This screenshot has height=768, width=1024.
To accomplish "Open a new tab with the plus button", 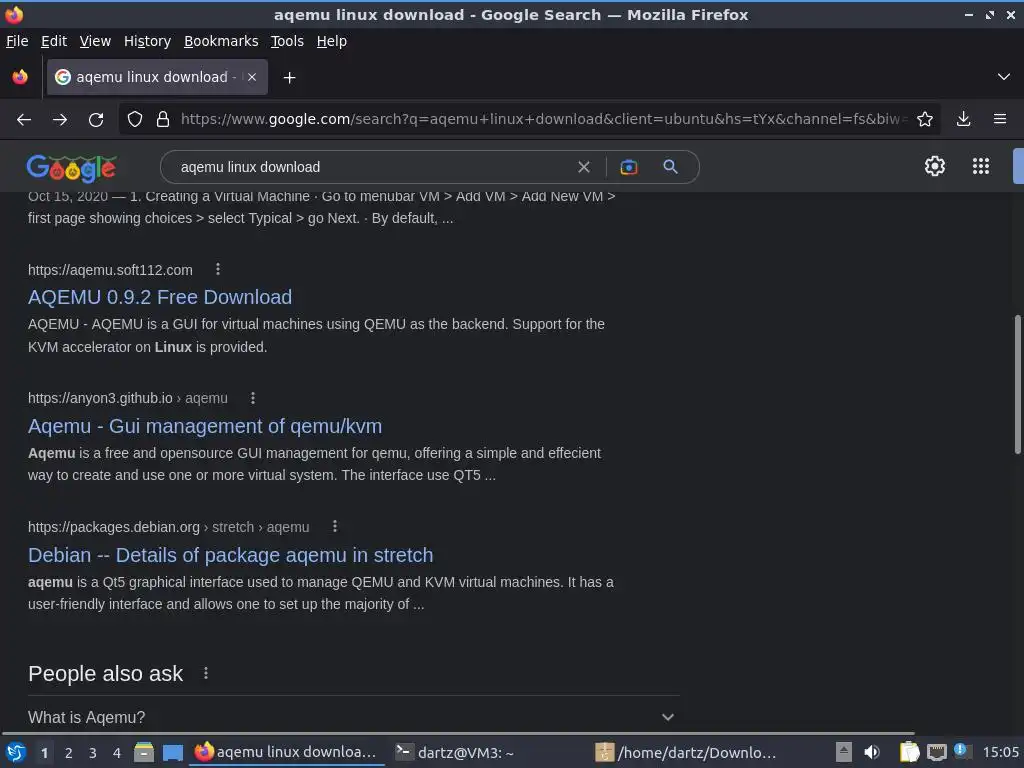I will click(289, 78).
